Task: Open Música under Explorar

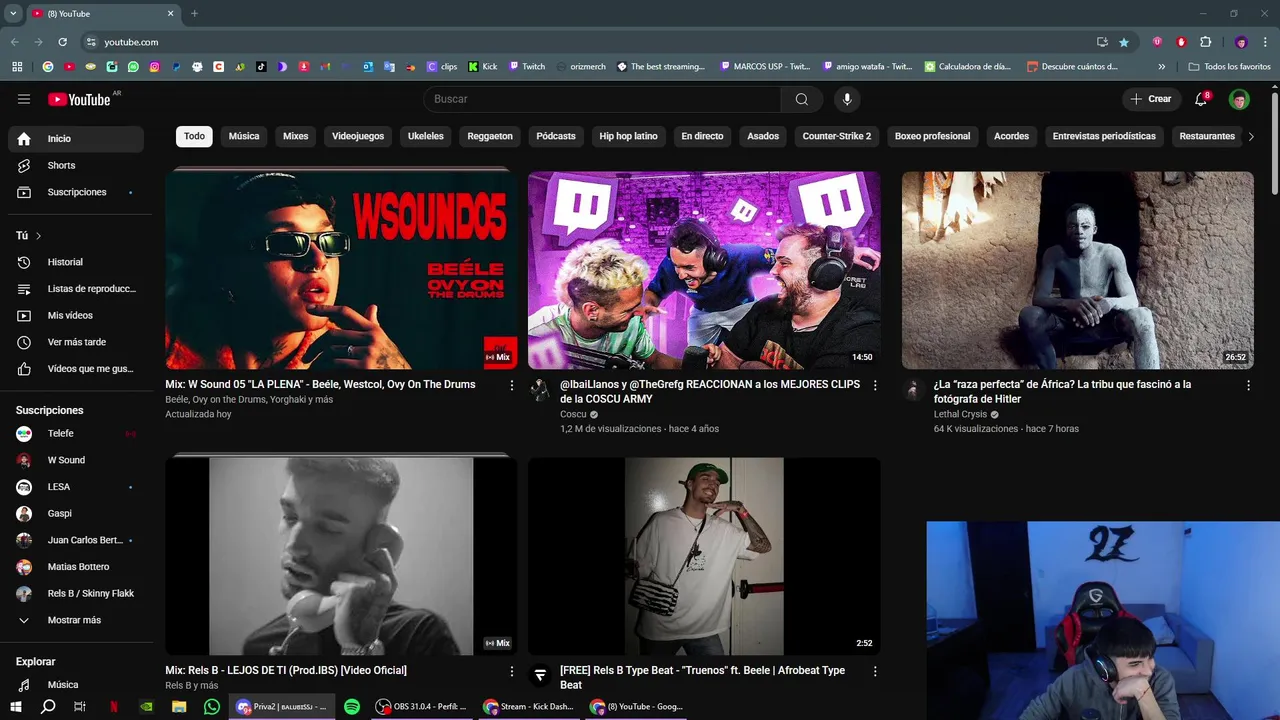Action: click(x=76, y=685)
